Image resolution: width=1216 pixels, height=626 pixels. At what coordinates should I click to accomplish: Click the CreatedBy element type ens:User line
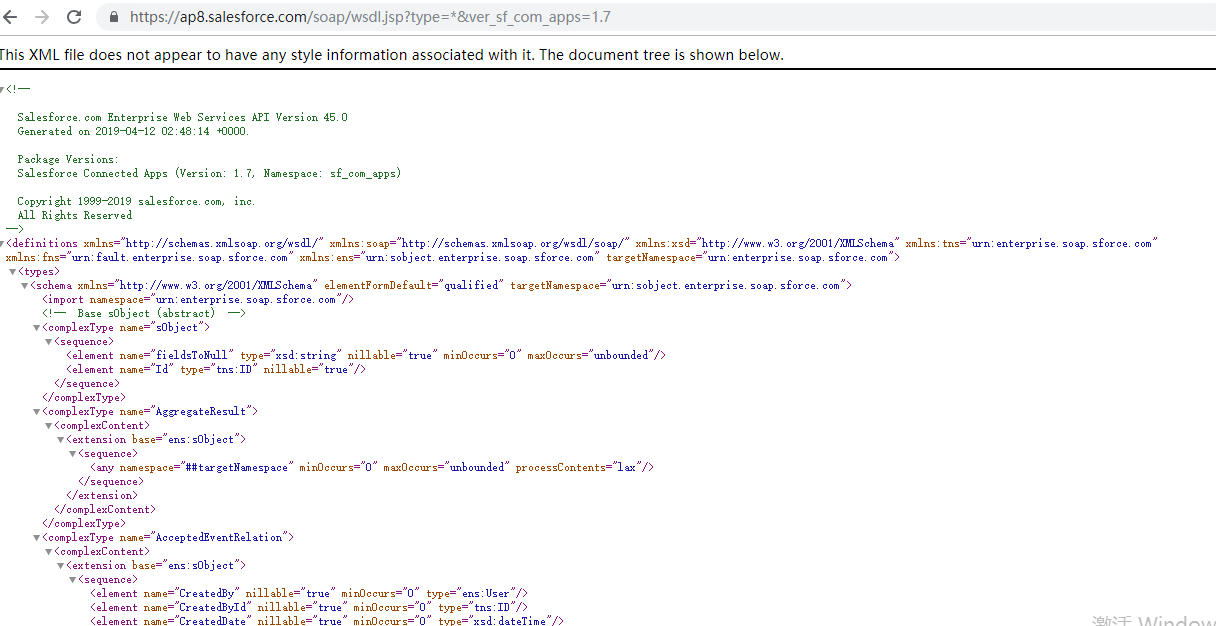[309, 593]
